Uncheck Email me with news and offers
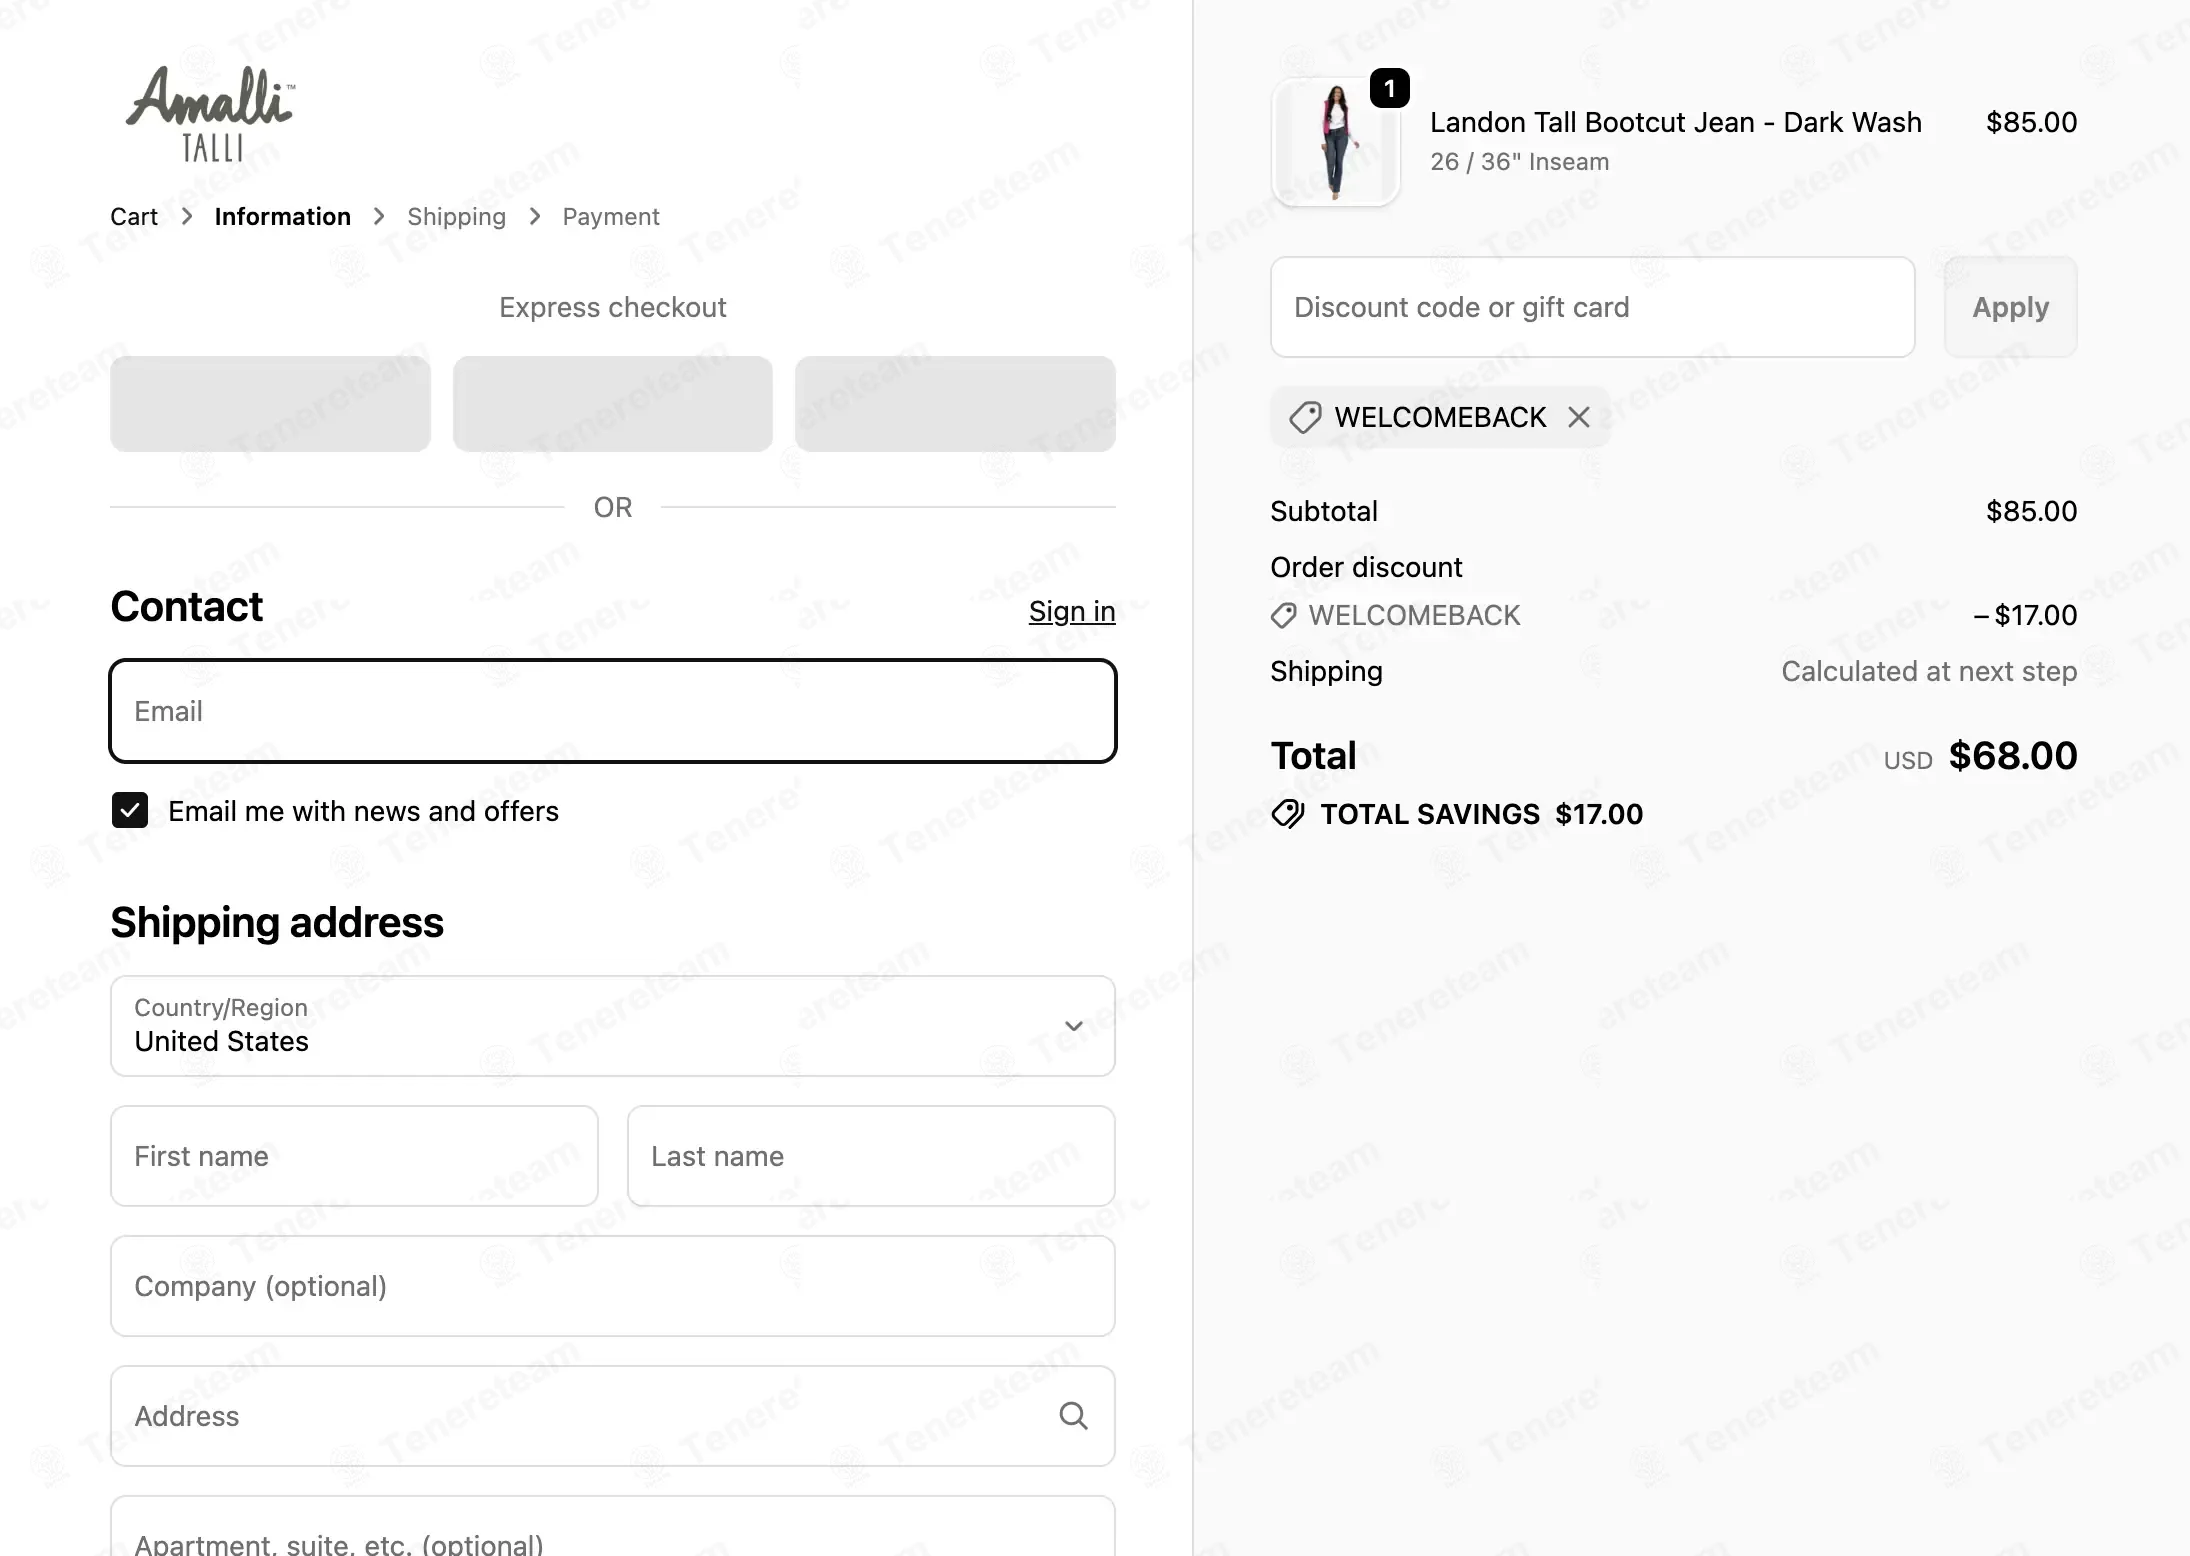Image resolution: width=2190 pixels, height=1556 pixels. point(130,810)
